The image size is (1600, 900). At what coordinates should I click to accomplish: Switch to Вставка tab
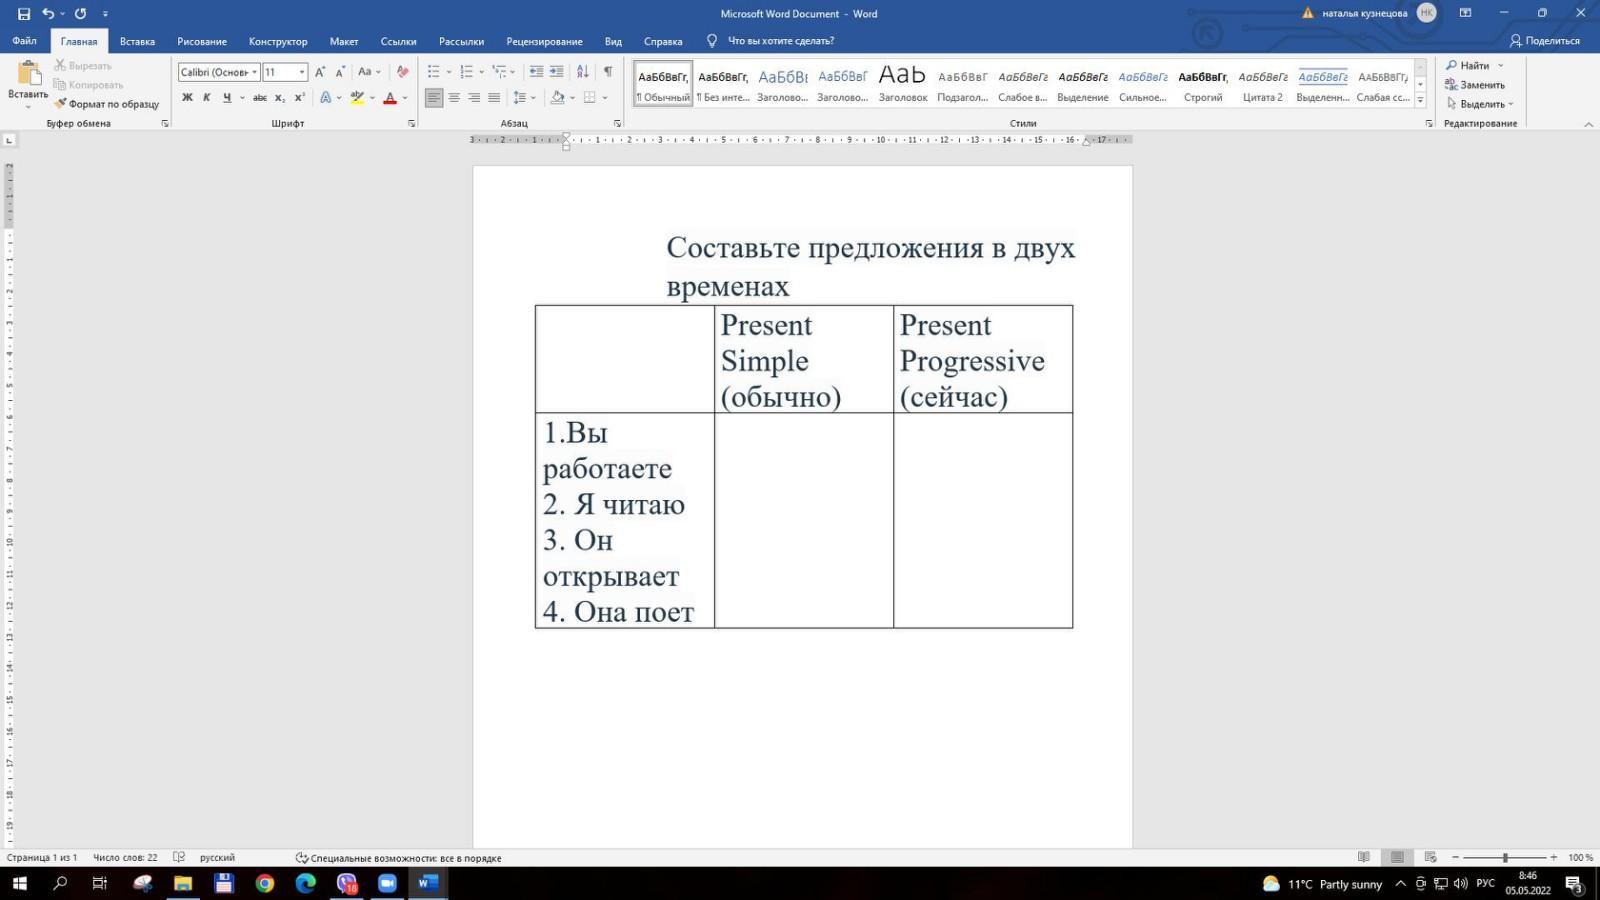(137, 41)
